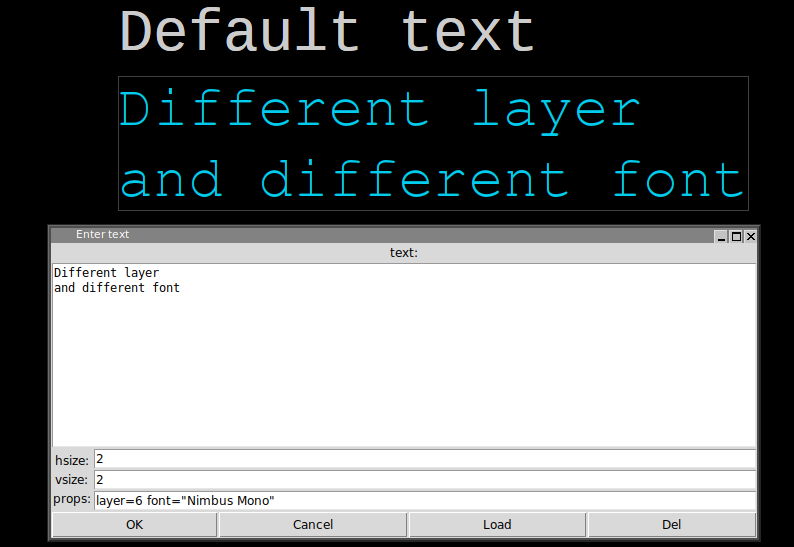Click the "text:" header label
The image size is (794, 547).
click(x=403, y=253)
